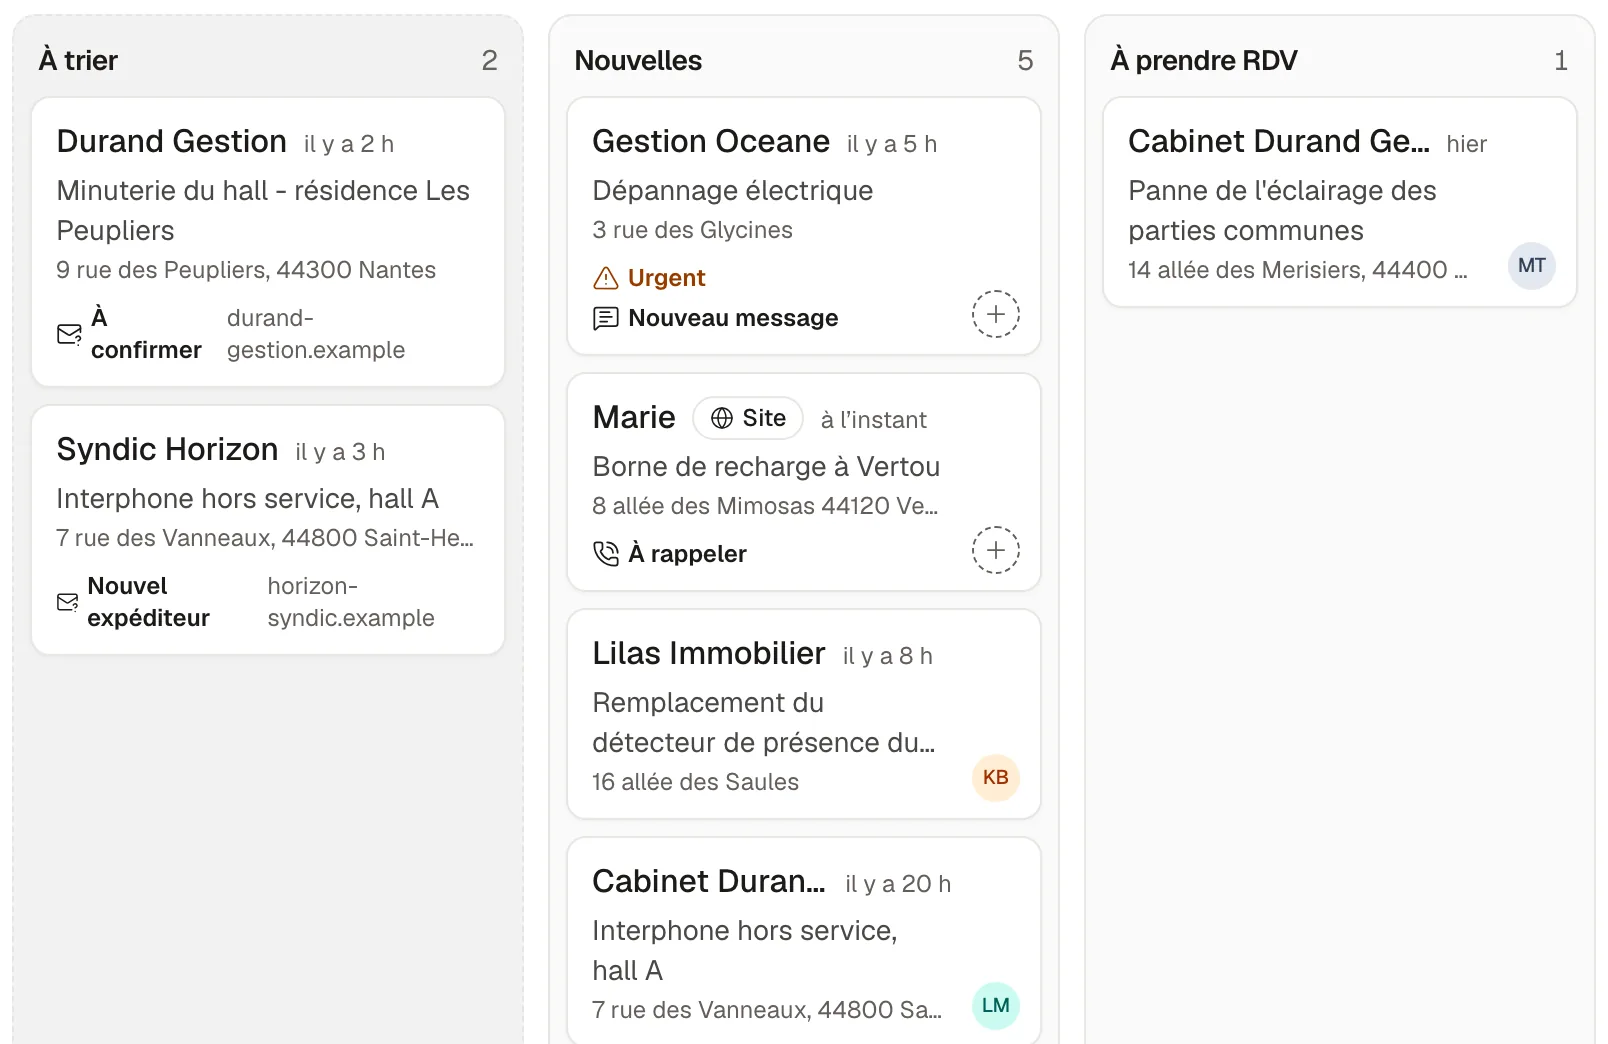Click the Nouvel expéditeur status label
Screen dimensions: 1608x1044
[148, 602]
